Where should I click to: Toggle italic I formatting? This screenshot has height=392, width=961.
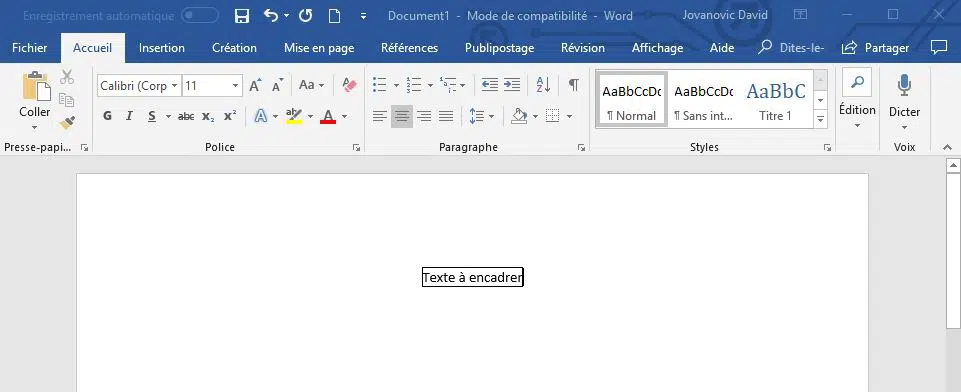pos(129,116)
